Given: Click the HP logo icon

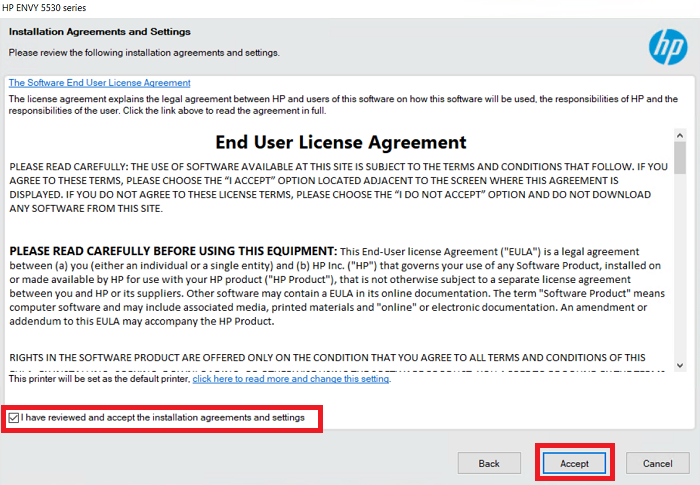Looking at the screenshot, I should point(668,47).
